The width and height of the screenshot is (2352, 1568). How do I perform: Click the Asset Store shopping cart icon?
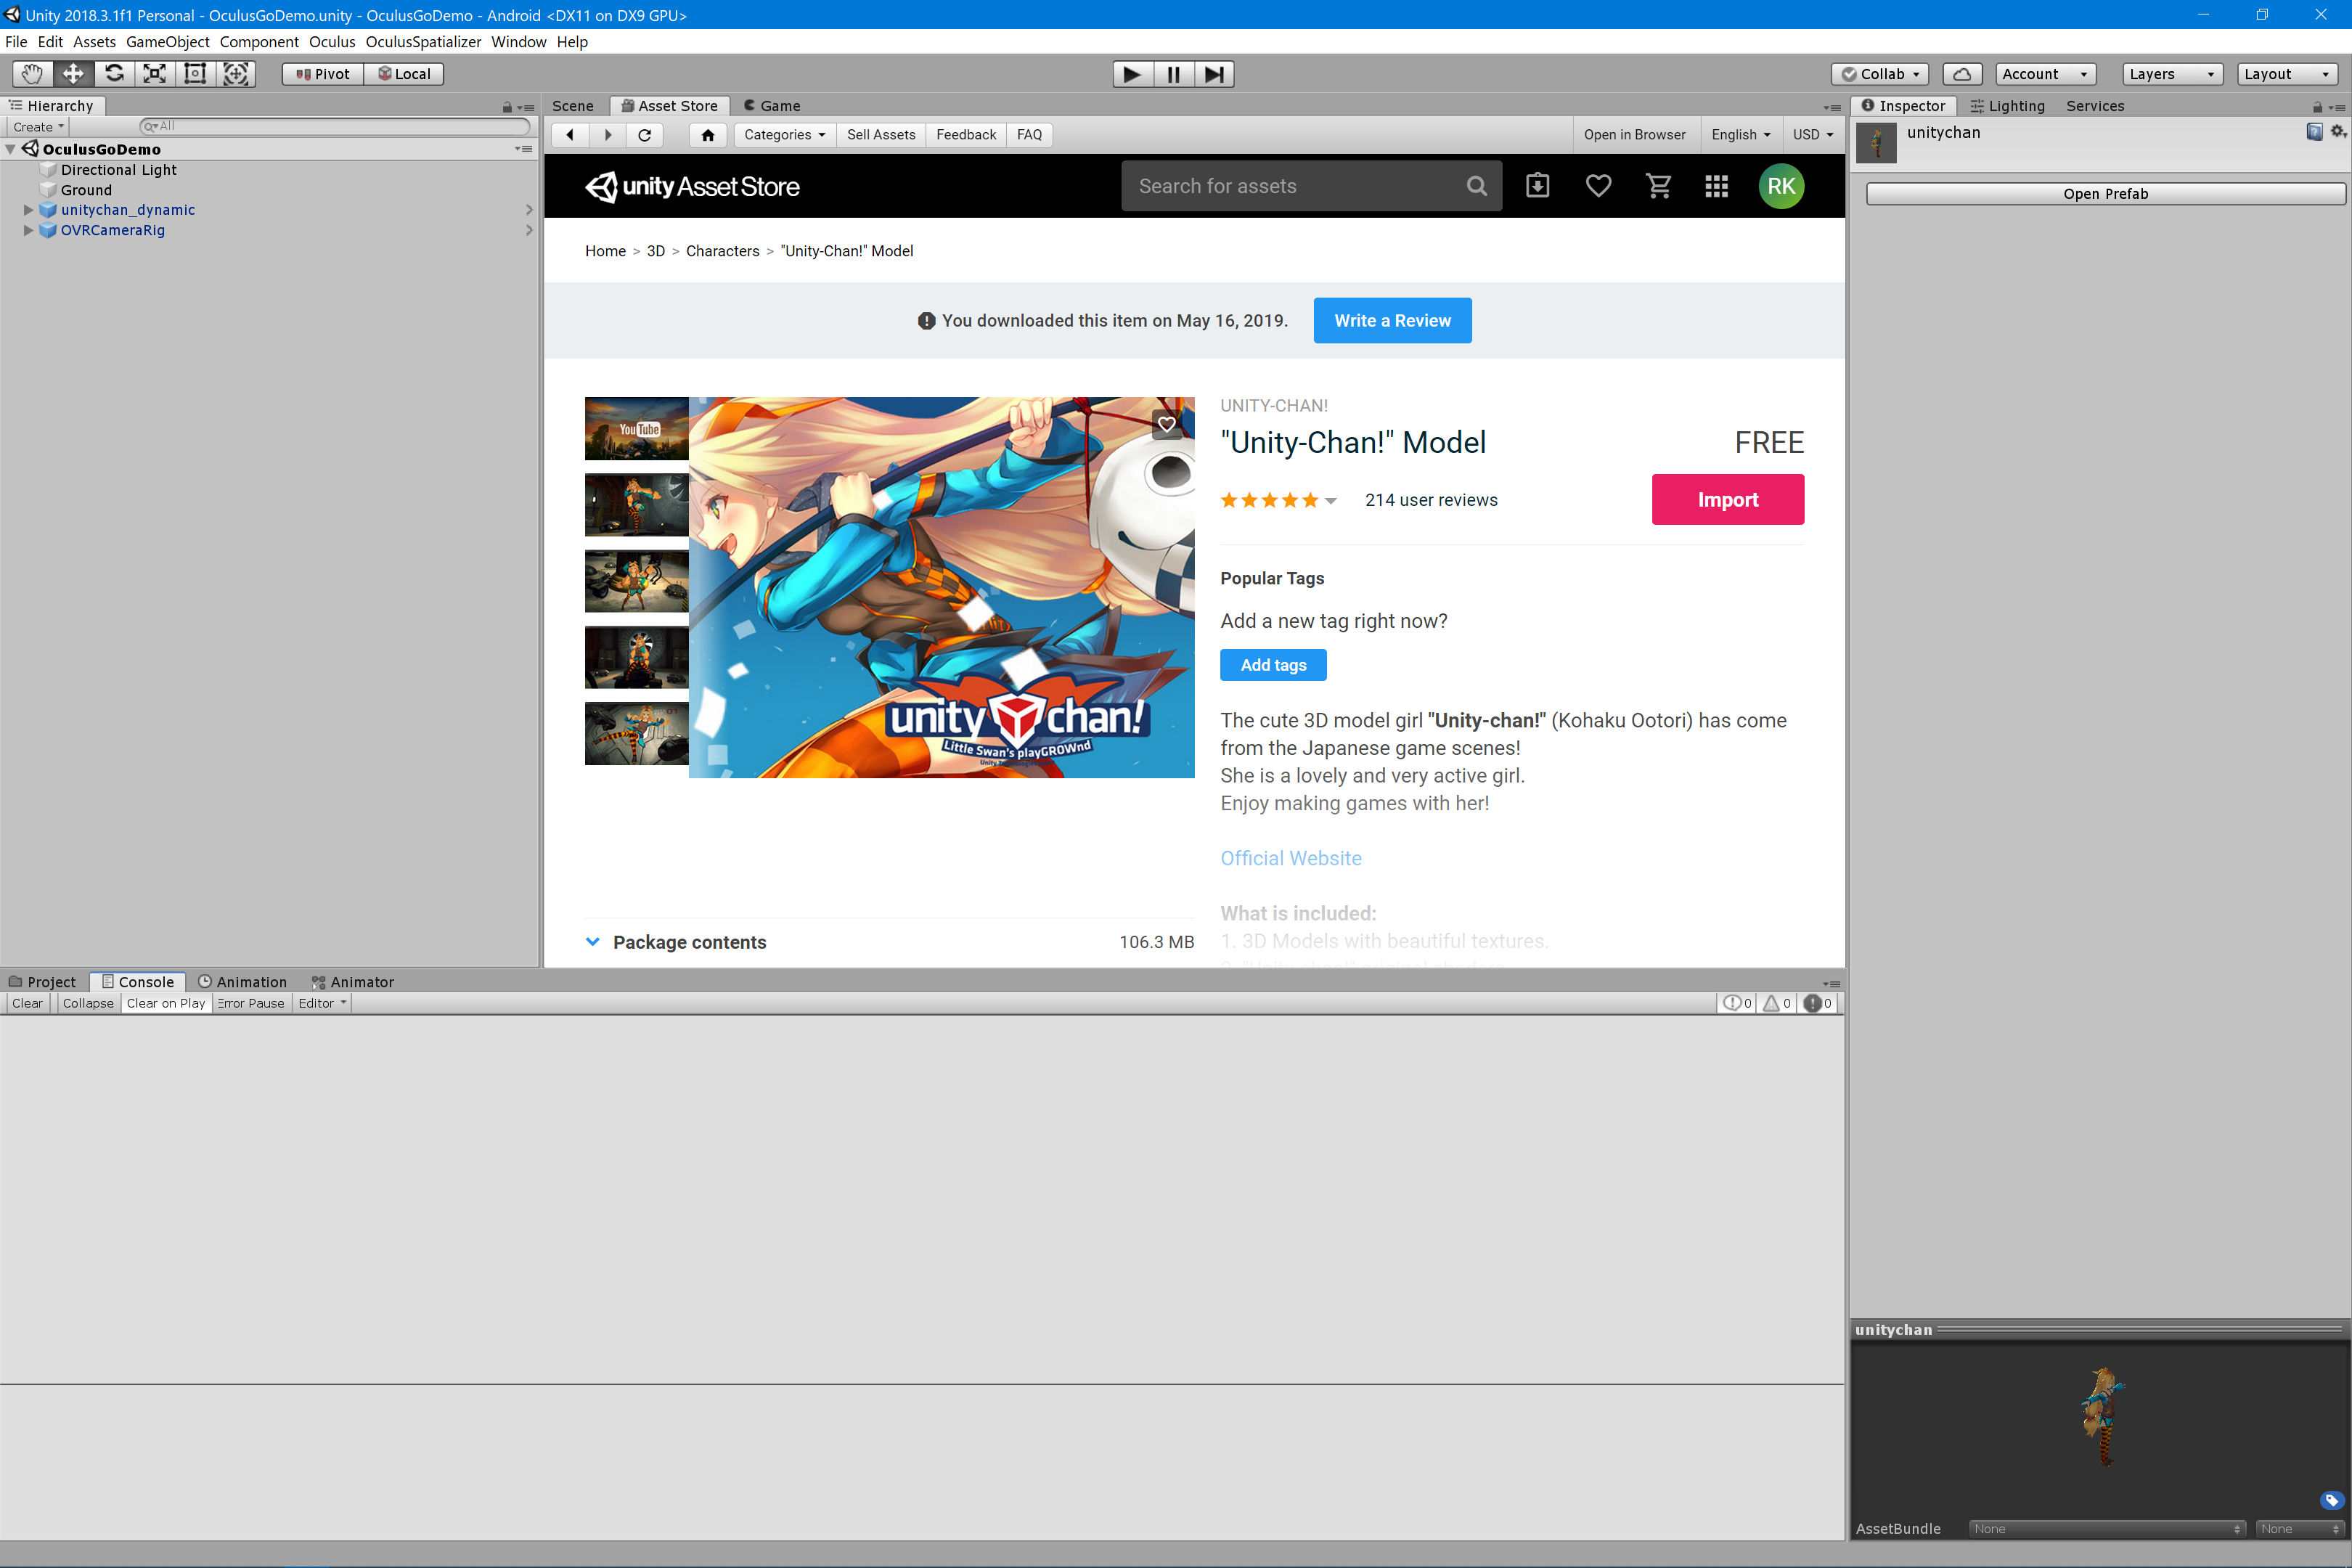coord(1658,186)
